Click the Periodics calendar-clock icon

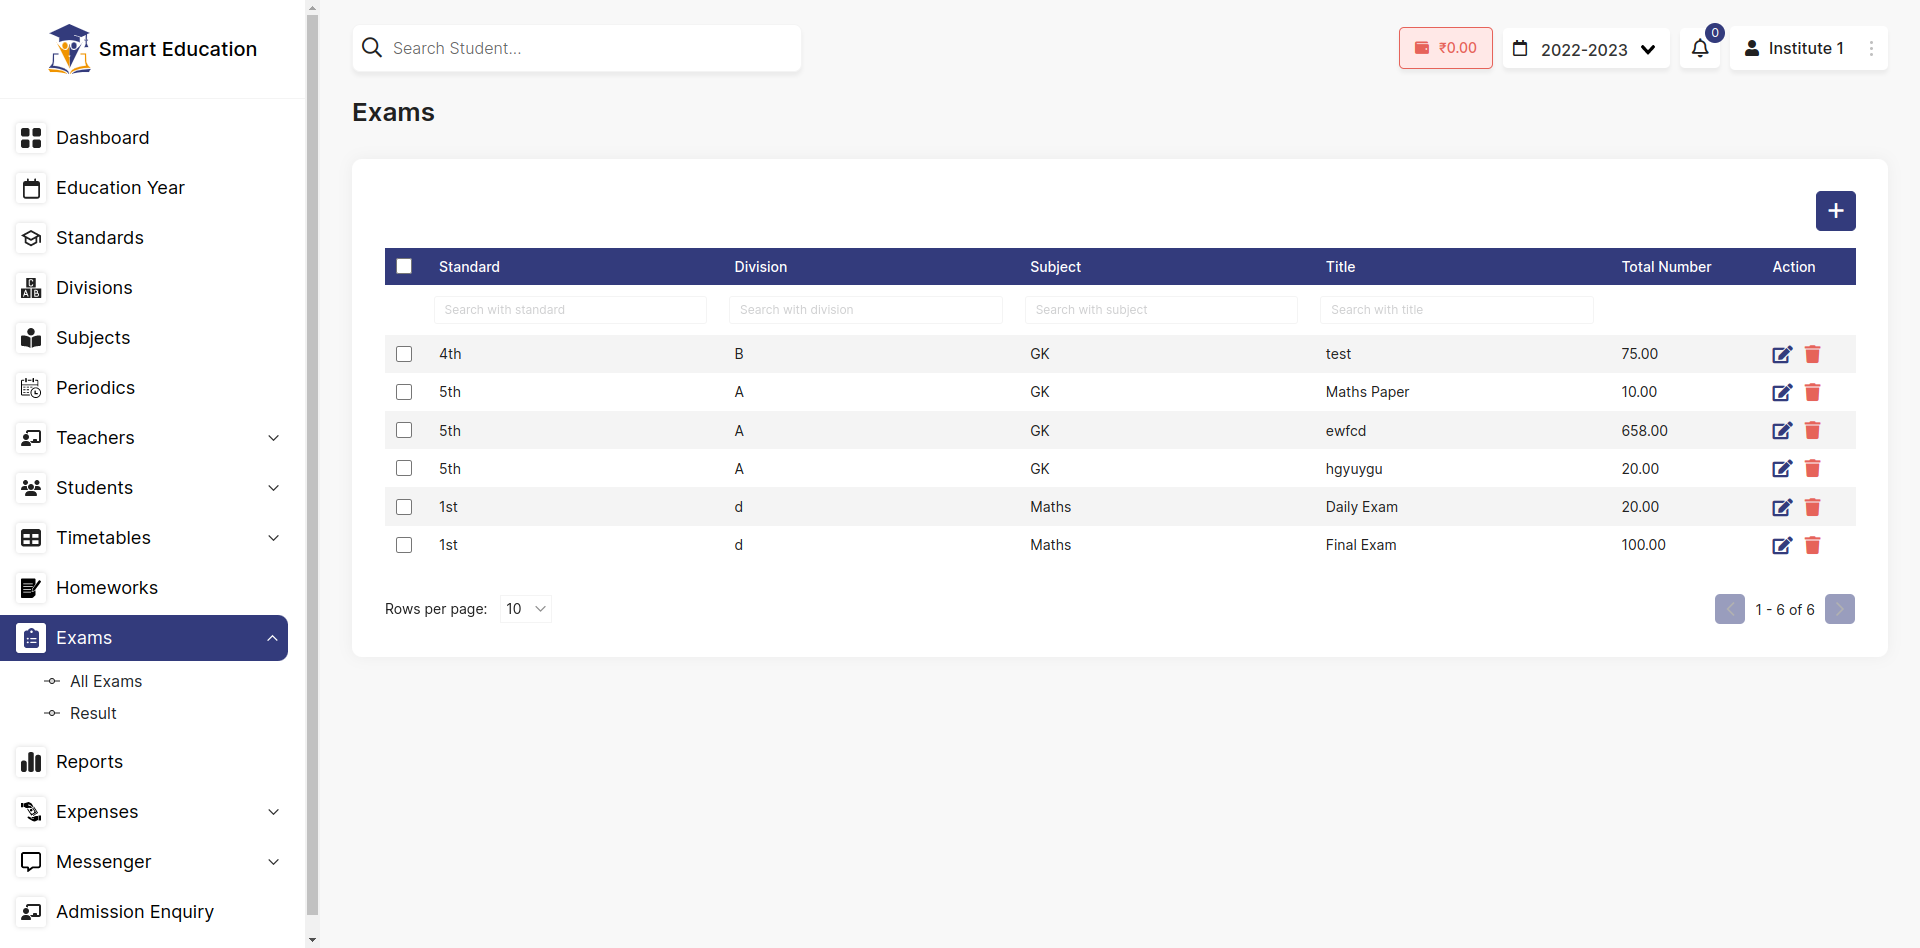32,388
